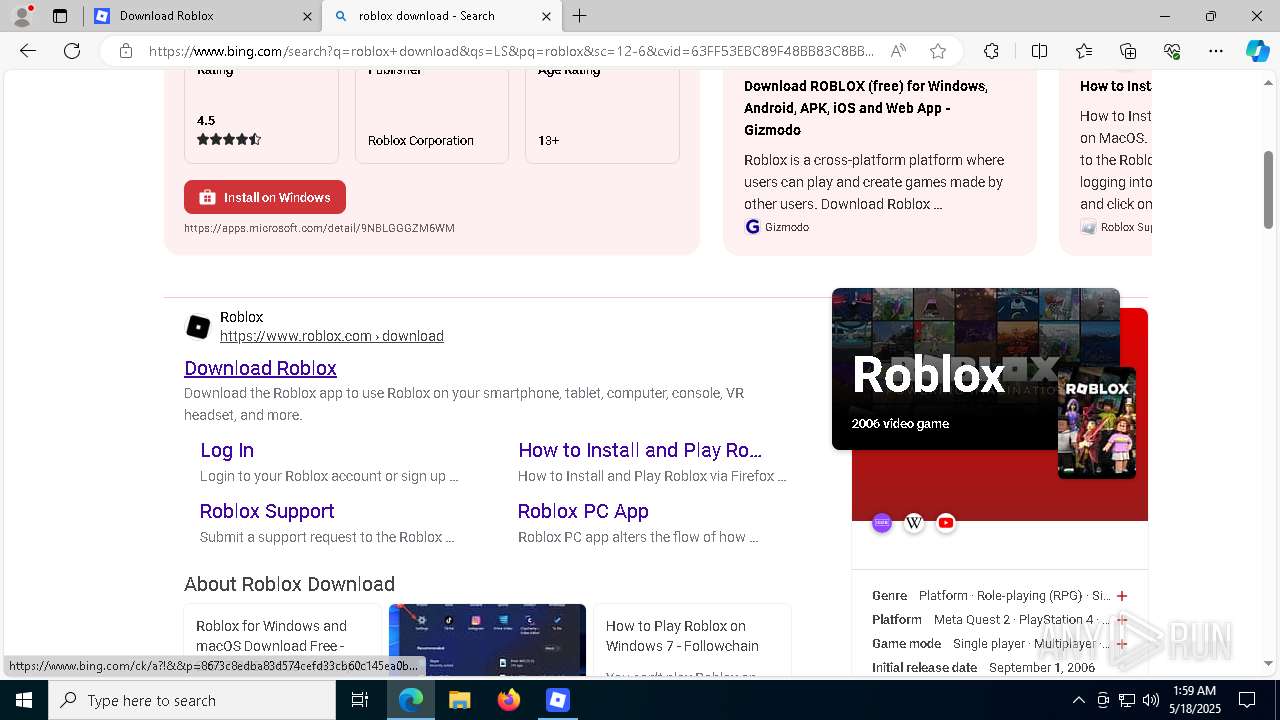Open the Roblox PC App sitelink
The width and height of the screenshot is (1280, 720).
(x=583, y=511)
